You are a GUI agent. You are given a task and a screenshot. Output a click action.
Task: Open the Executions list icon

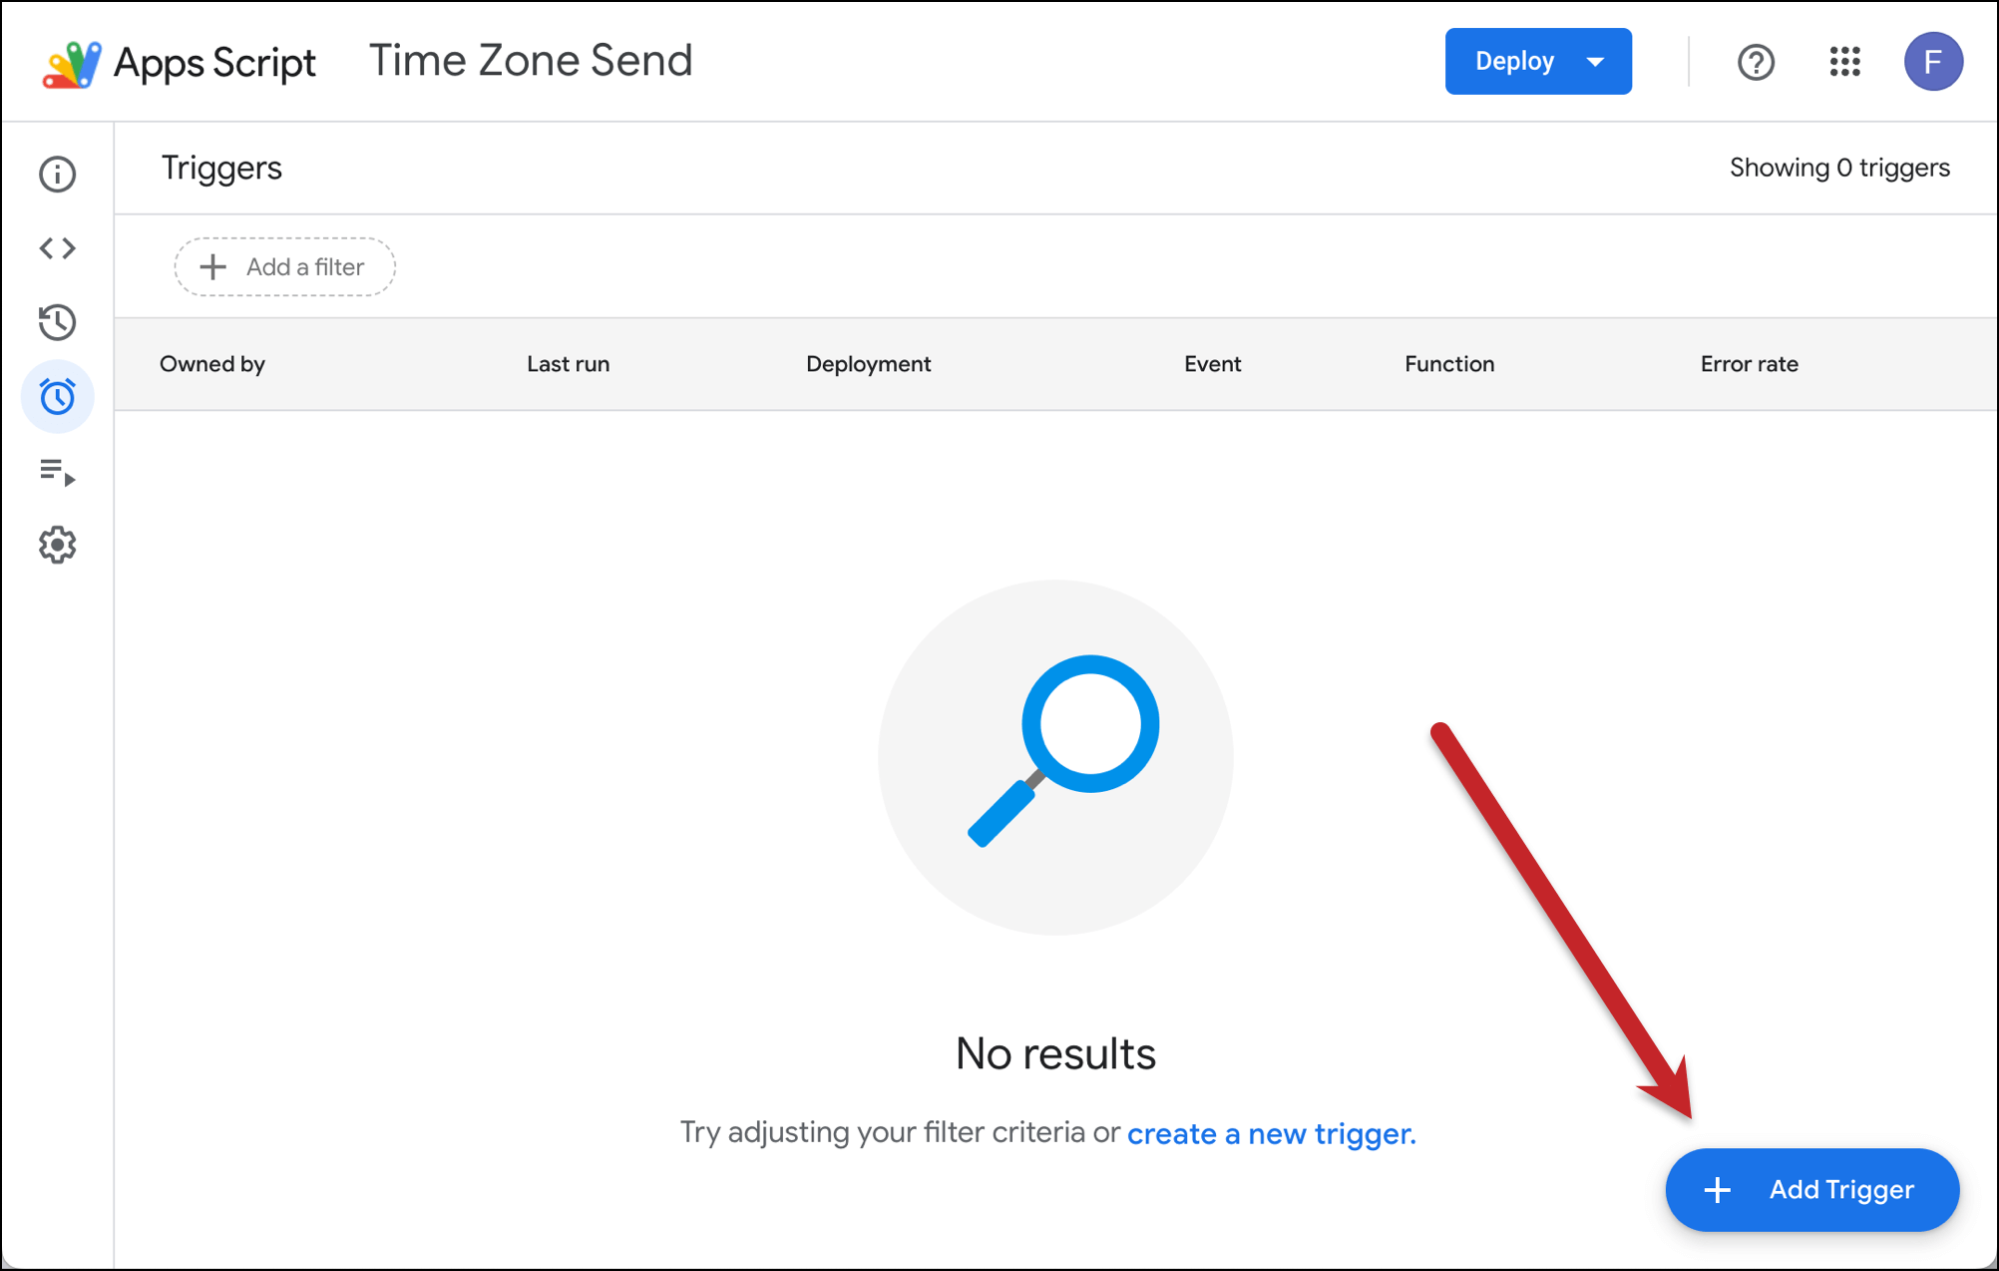57,471
